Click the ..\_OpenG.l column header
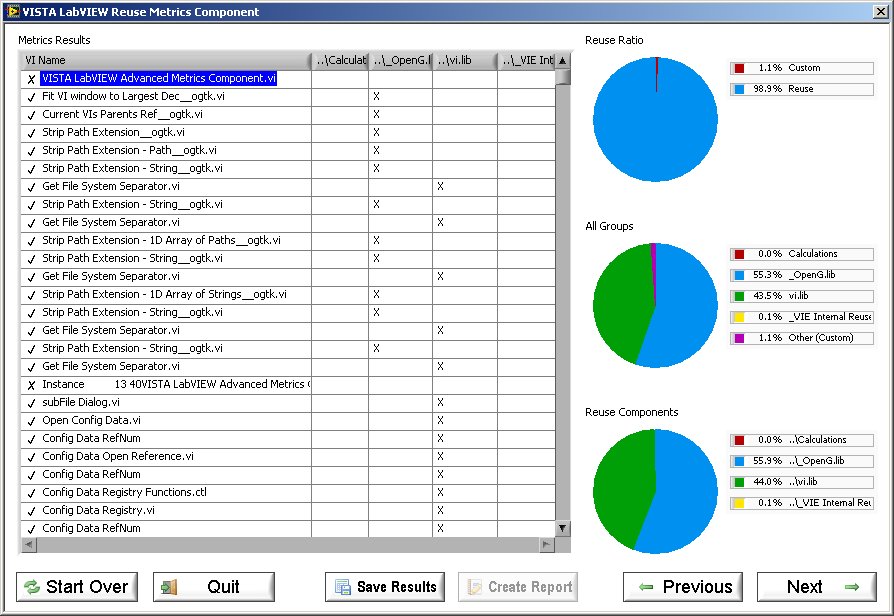 pos(401,60)
